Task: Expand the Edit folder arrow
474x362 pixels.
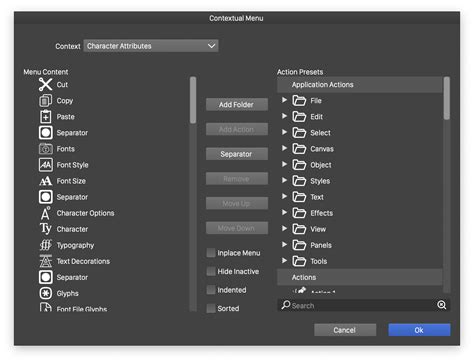Action: tap(284, 116)
